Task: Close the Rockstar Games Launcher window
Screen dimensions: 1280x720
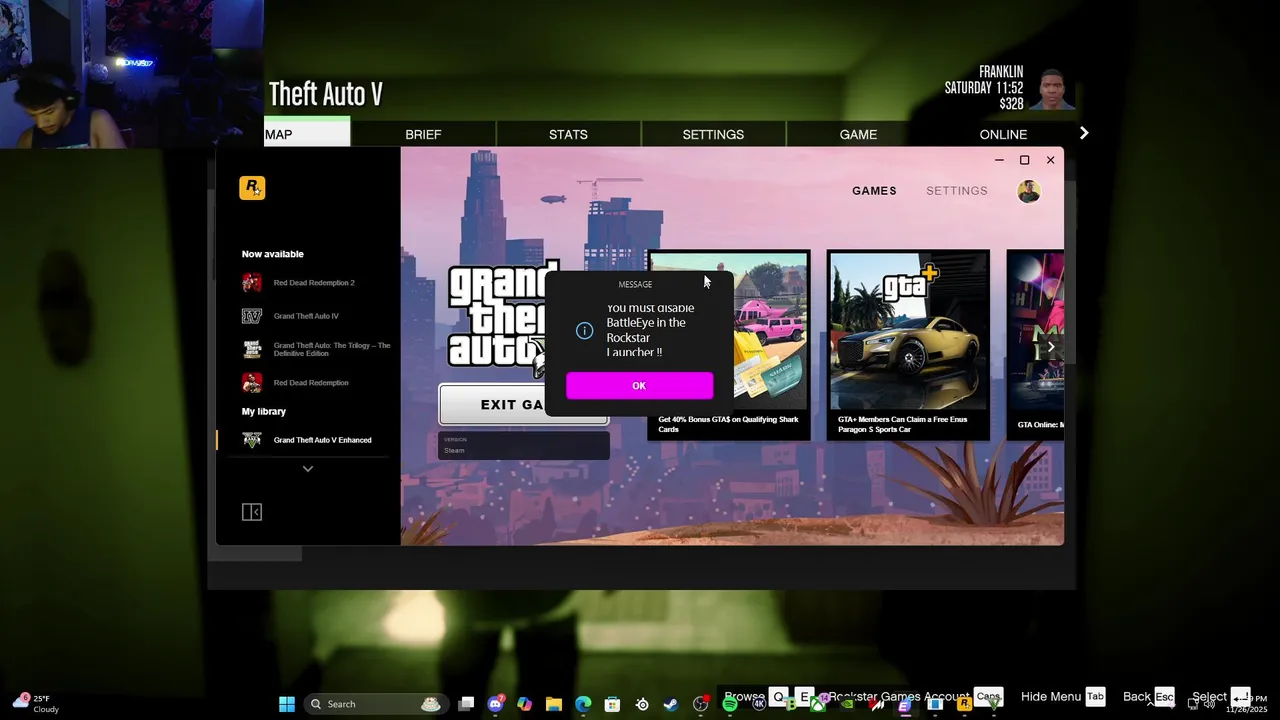Action: coord(1050,160)
